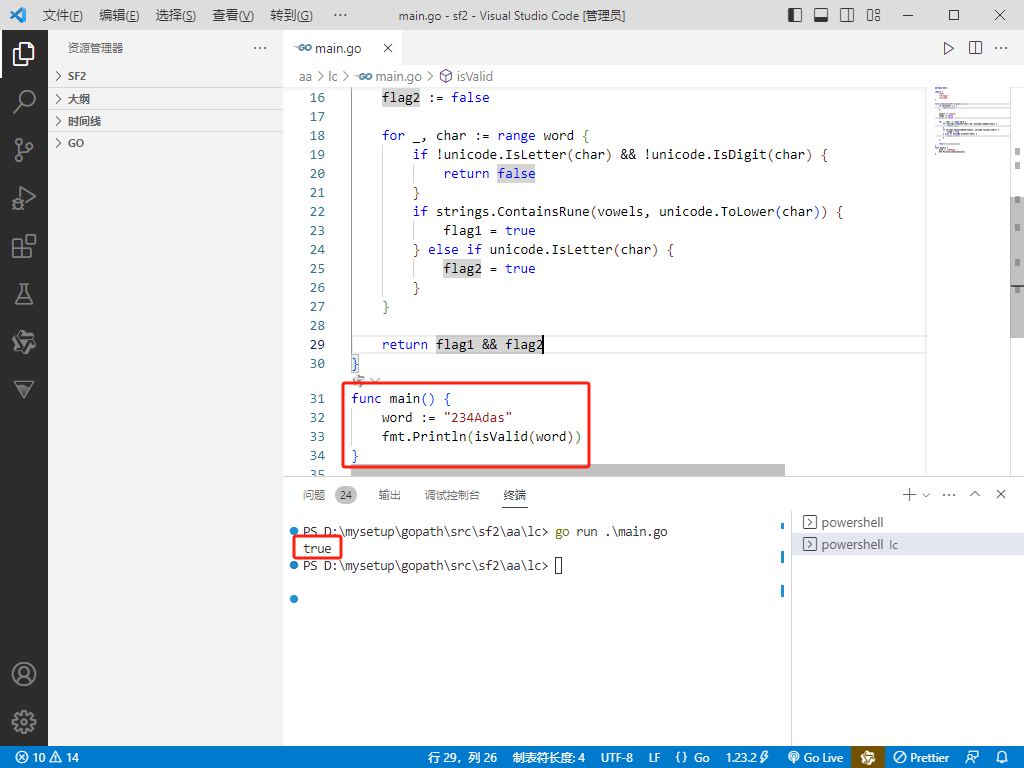Screen dimensions: 1024x768
Task: Click breadcrumb folder aa
Action: pos(305,76)
